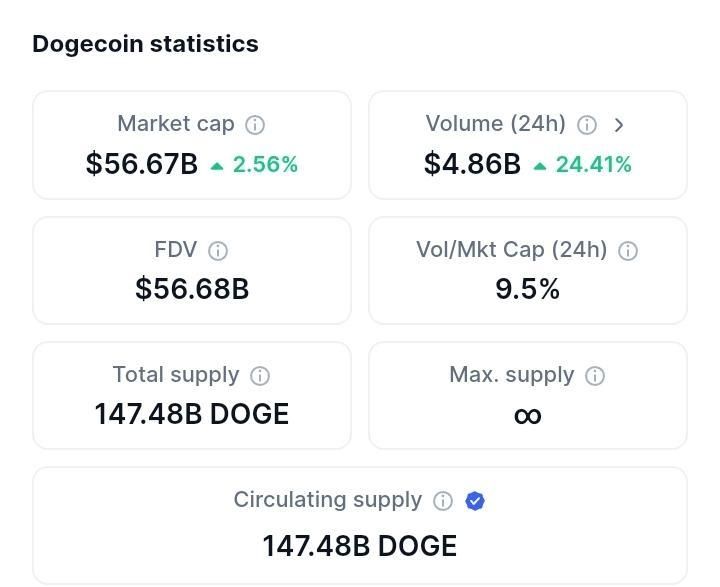Click the Circulating supply info icon

tap(443, 501)
